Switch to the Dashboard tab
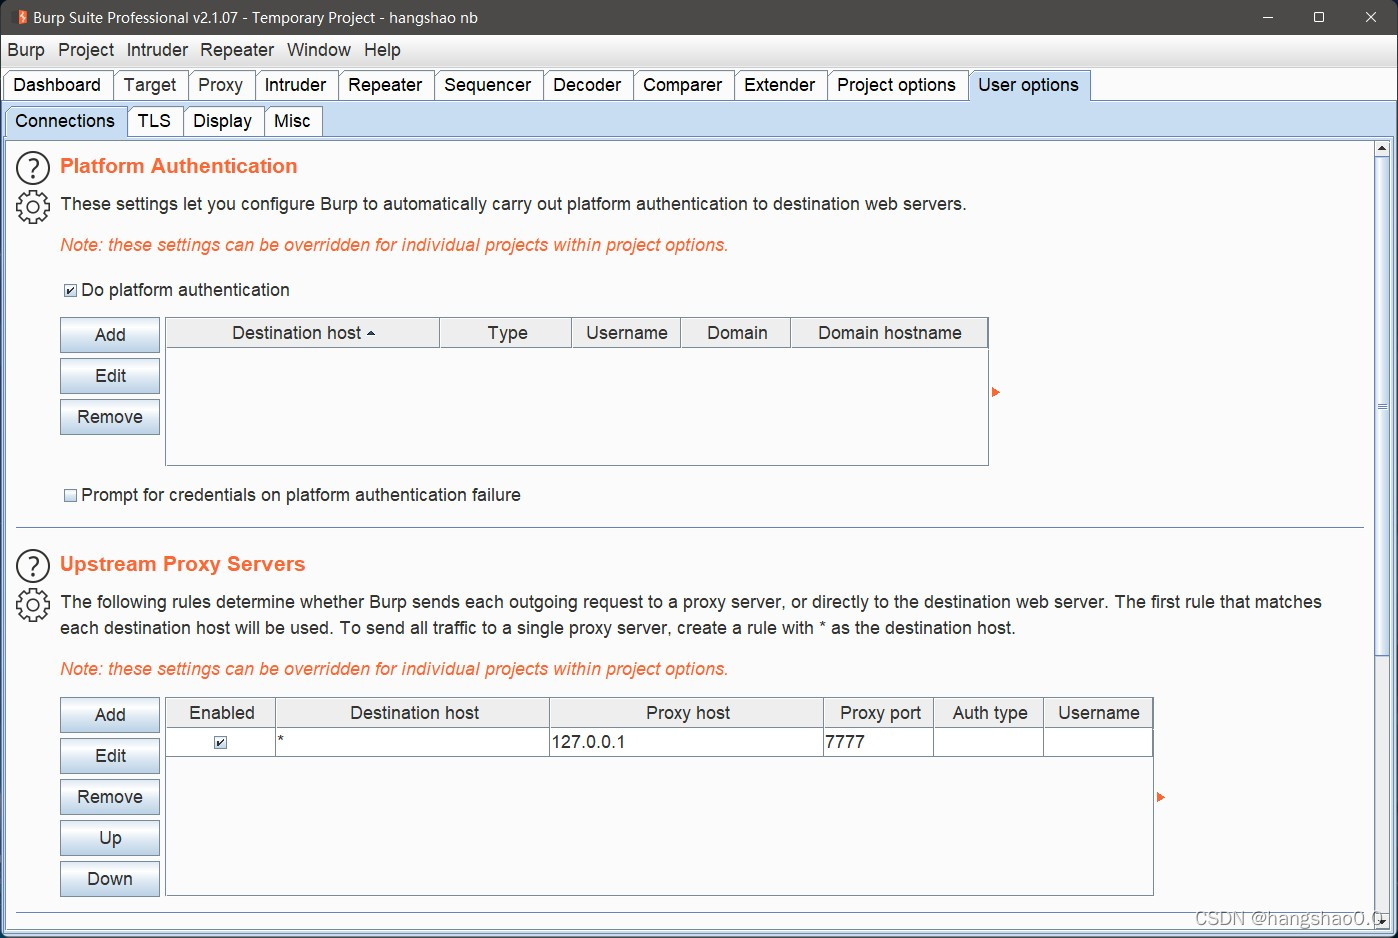This screenshot has width=1398, height=938. (x=57, y=85)
